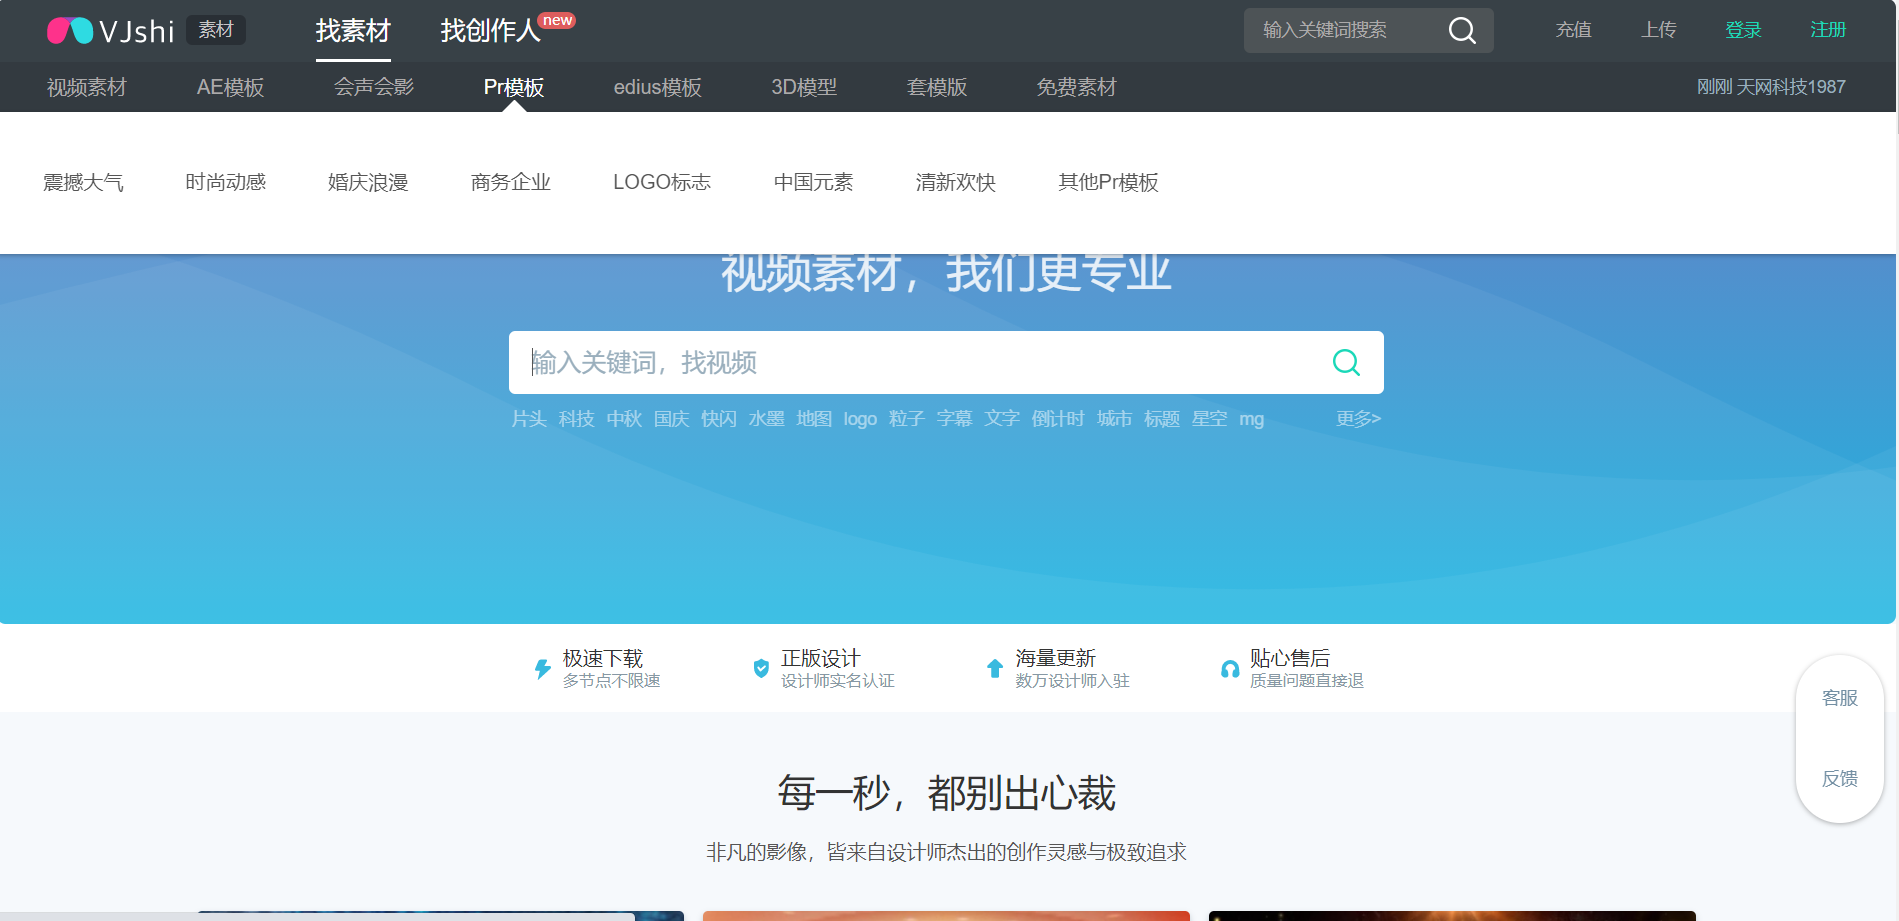Viewport: 1899px width, 921px height.
Task: Open the 客服 customer service widget
Action: coord(1839,698)
